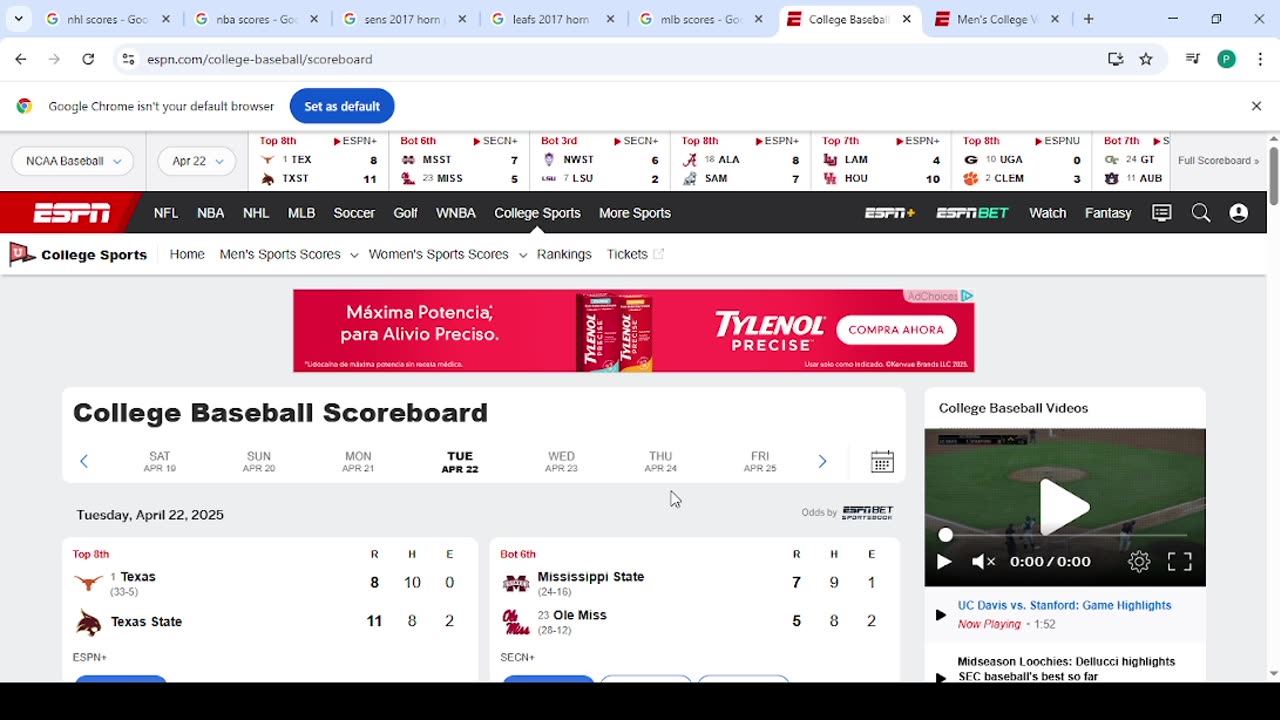The height and width of the screenshot is (720, 1280).
Task: Open Golf in ESPN navigation
Action: tap(405, 213)
